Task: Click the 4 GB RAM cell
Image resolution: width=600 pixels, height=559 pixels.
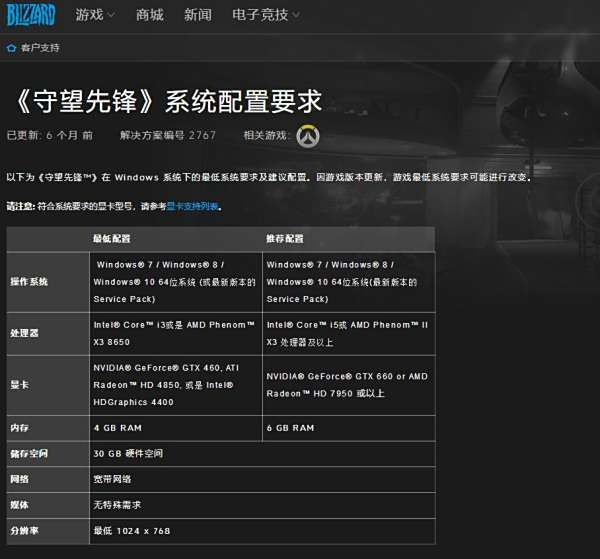Action: coord(176,428)
